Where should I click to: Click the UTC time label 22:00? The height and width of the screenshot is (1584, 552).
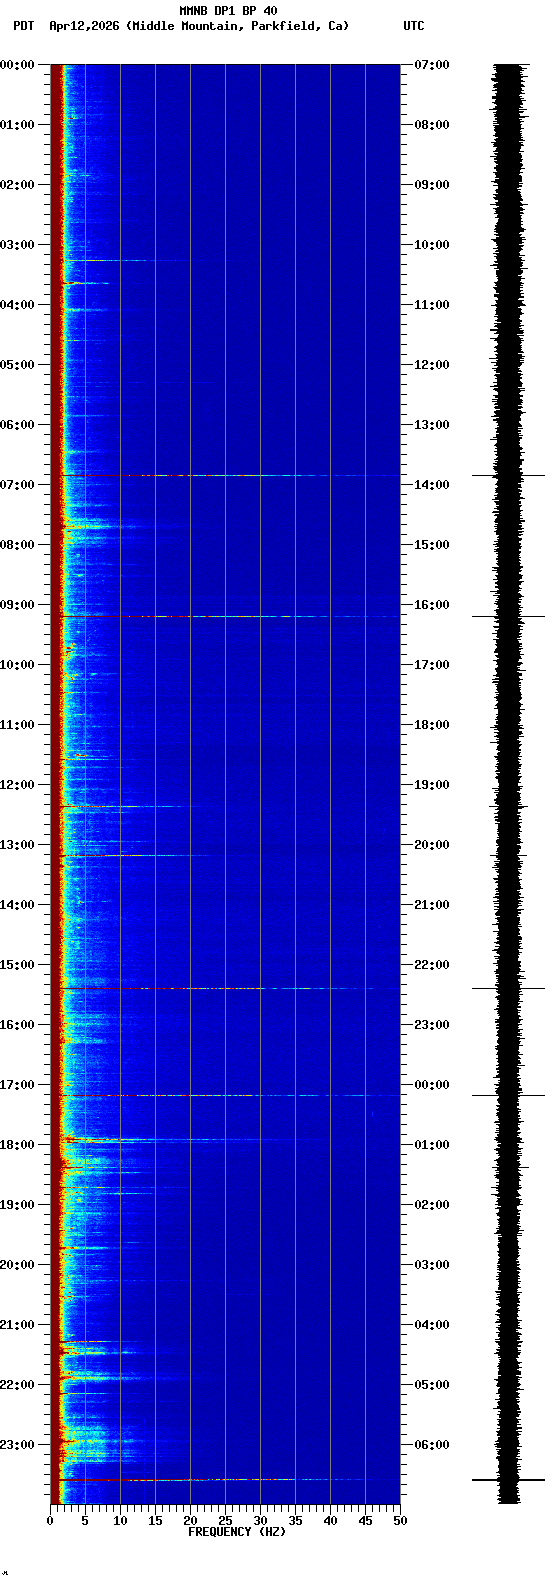pos(431,965)
